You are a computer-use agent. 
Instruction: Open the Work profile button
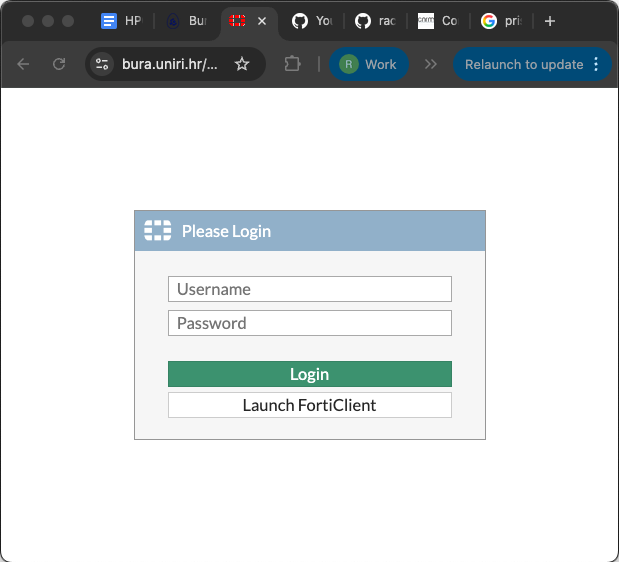(x=369, y=64)
